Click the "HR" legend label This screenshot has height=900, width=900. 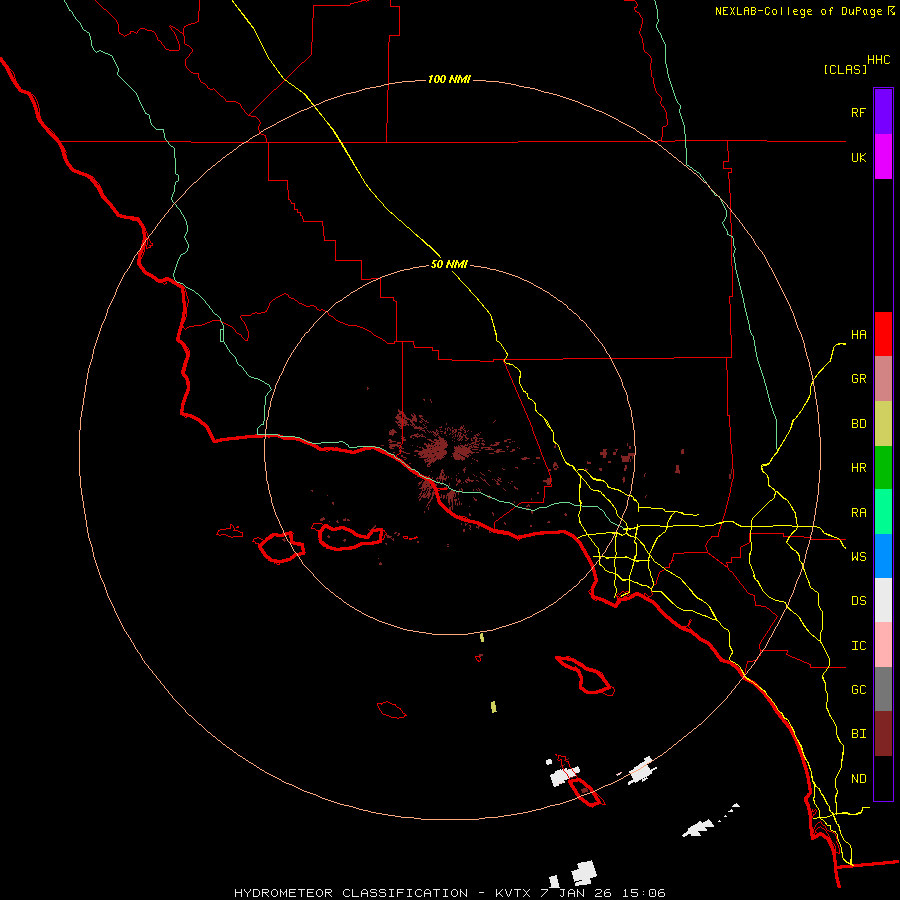point(858,467)
